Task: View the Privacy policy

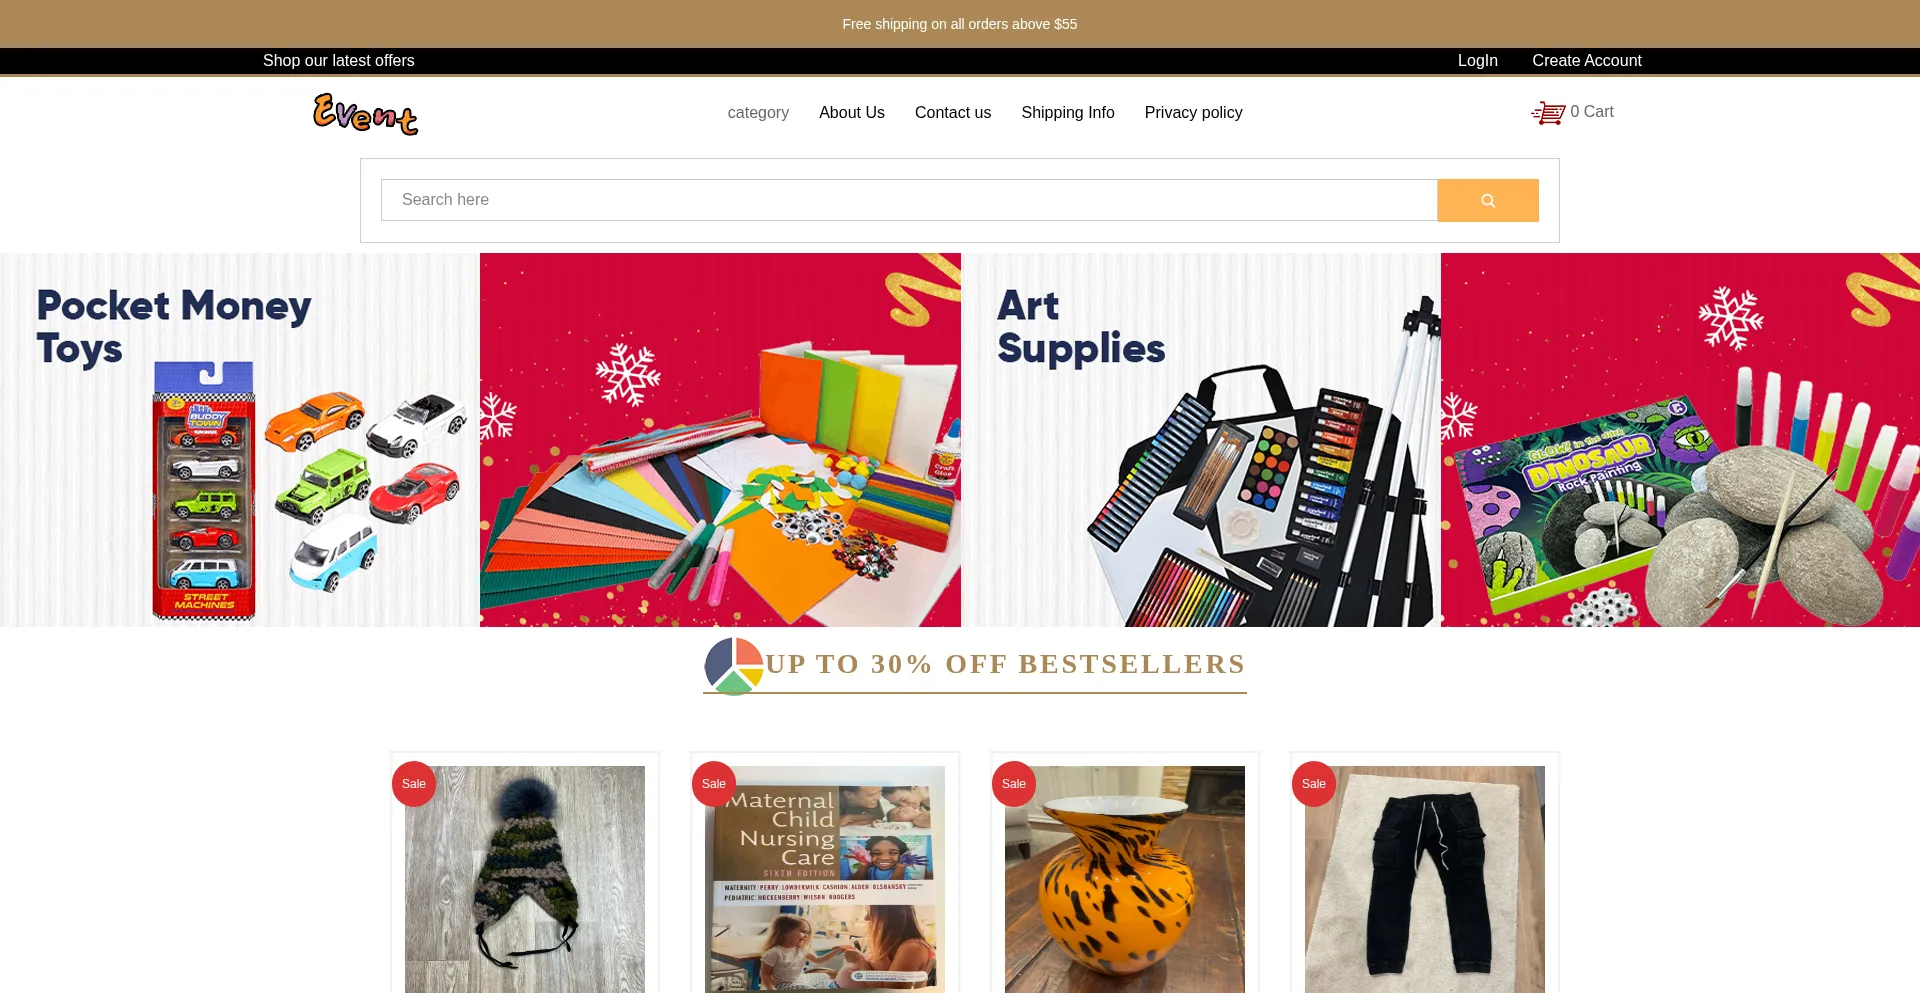Action: [1194, 113]
